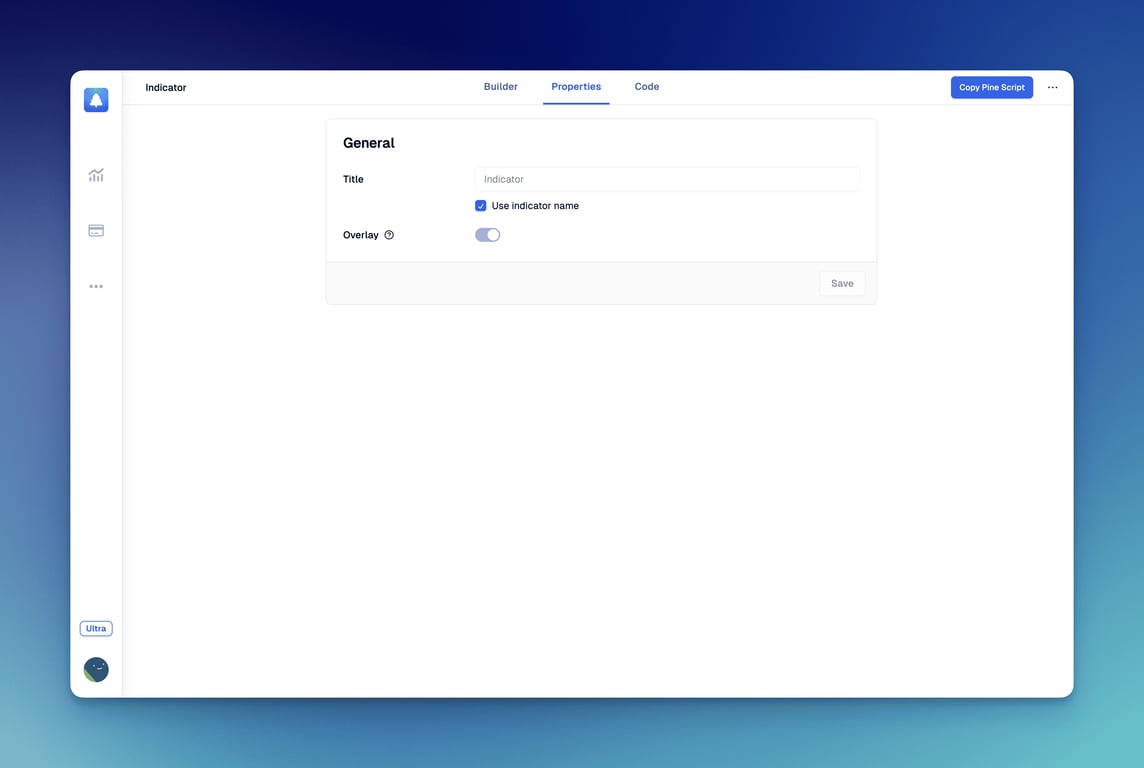The image size is (1144, 768).
Task: Open the user avatar profile picture
Action: (x=96, y=670)
